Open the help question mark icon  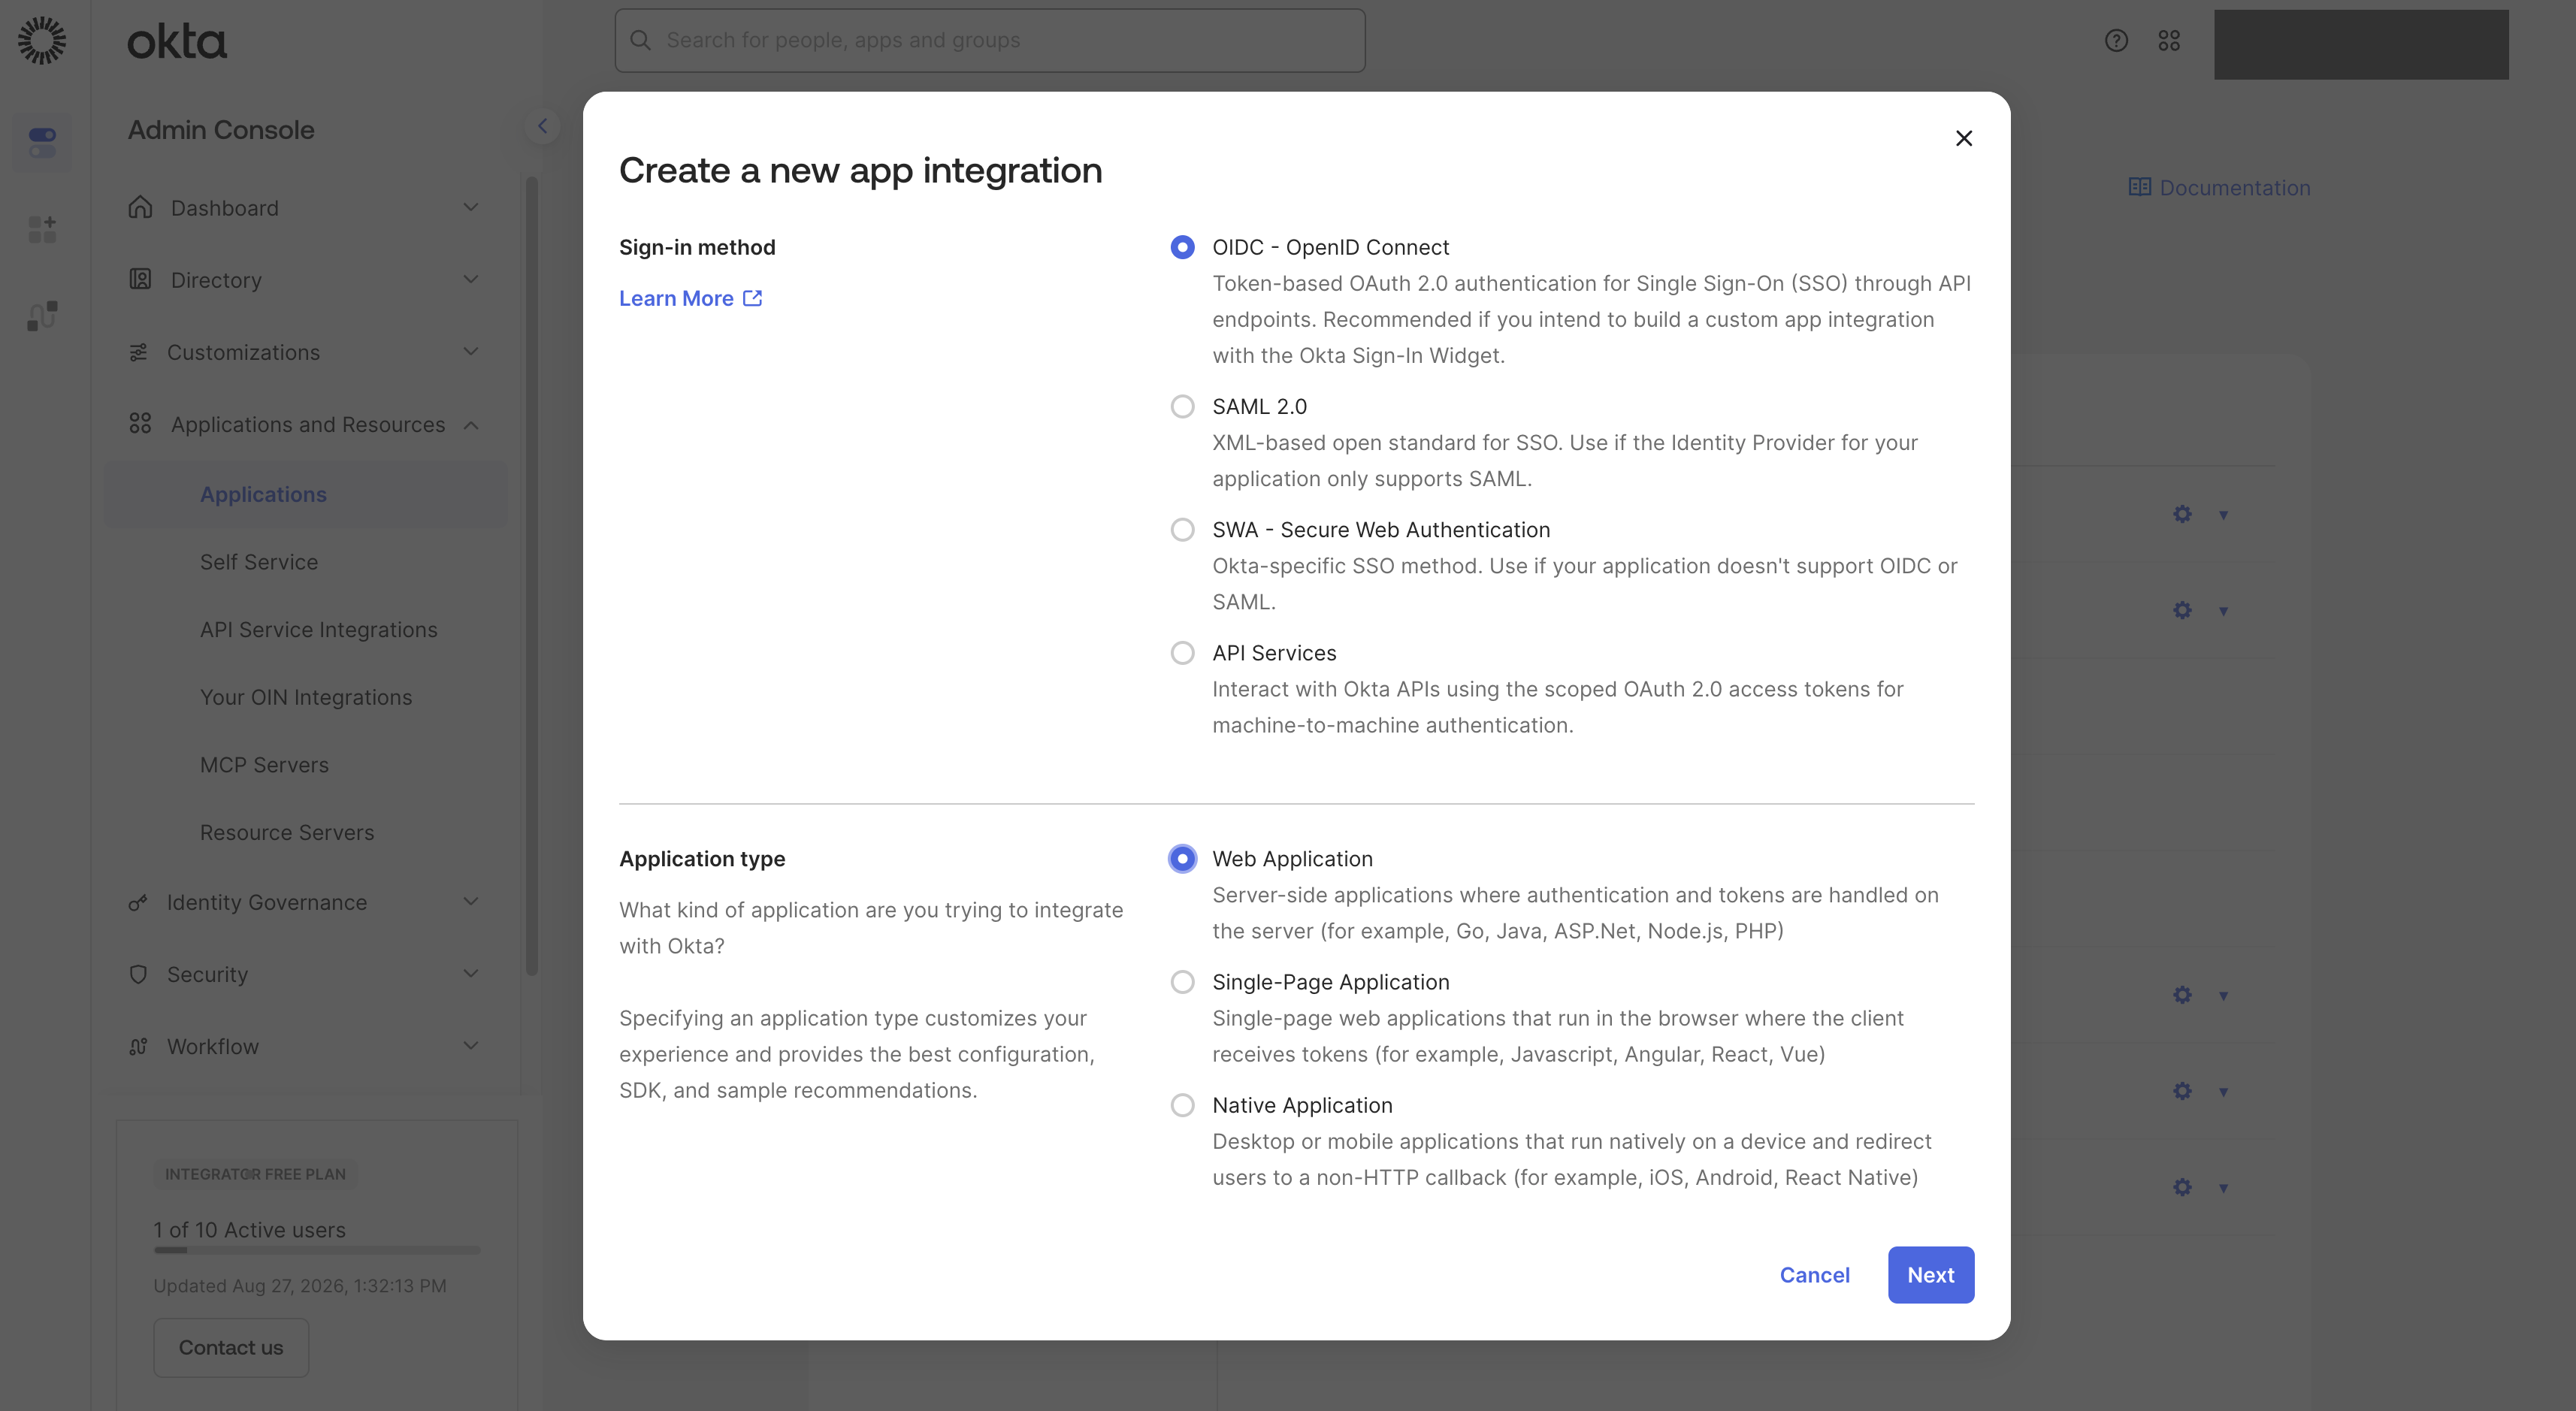(2116, 40)
